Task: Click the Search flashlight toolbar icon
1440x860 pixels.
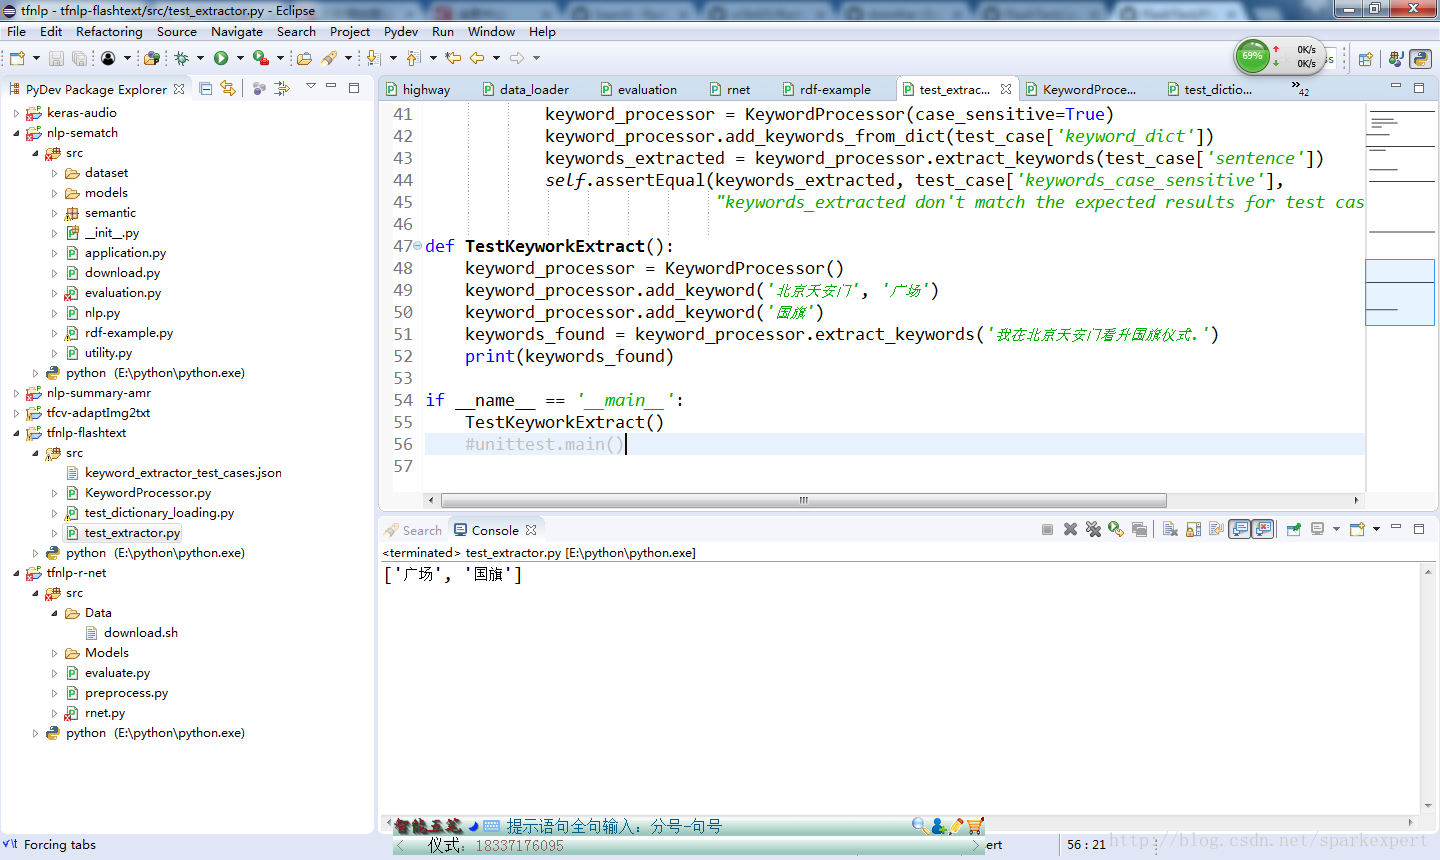Action: point(329,58)
